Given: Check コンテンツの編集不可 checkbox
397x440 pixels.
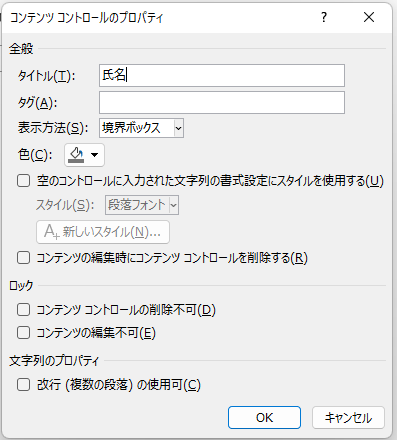Looking at the screenshot, I should [24, 333].
